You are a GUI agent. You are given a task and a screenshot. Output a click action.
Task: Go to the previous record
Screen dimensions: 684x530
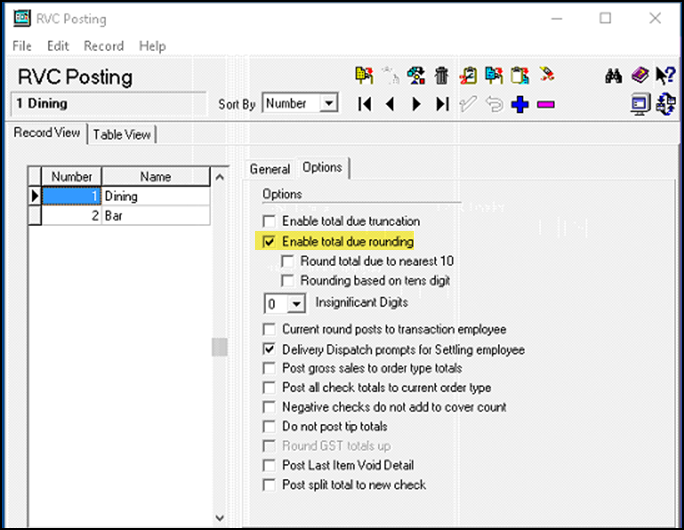[391, 103]
